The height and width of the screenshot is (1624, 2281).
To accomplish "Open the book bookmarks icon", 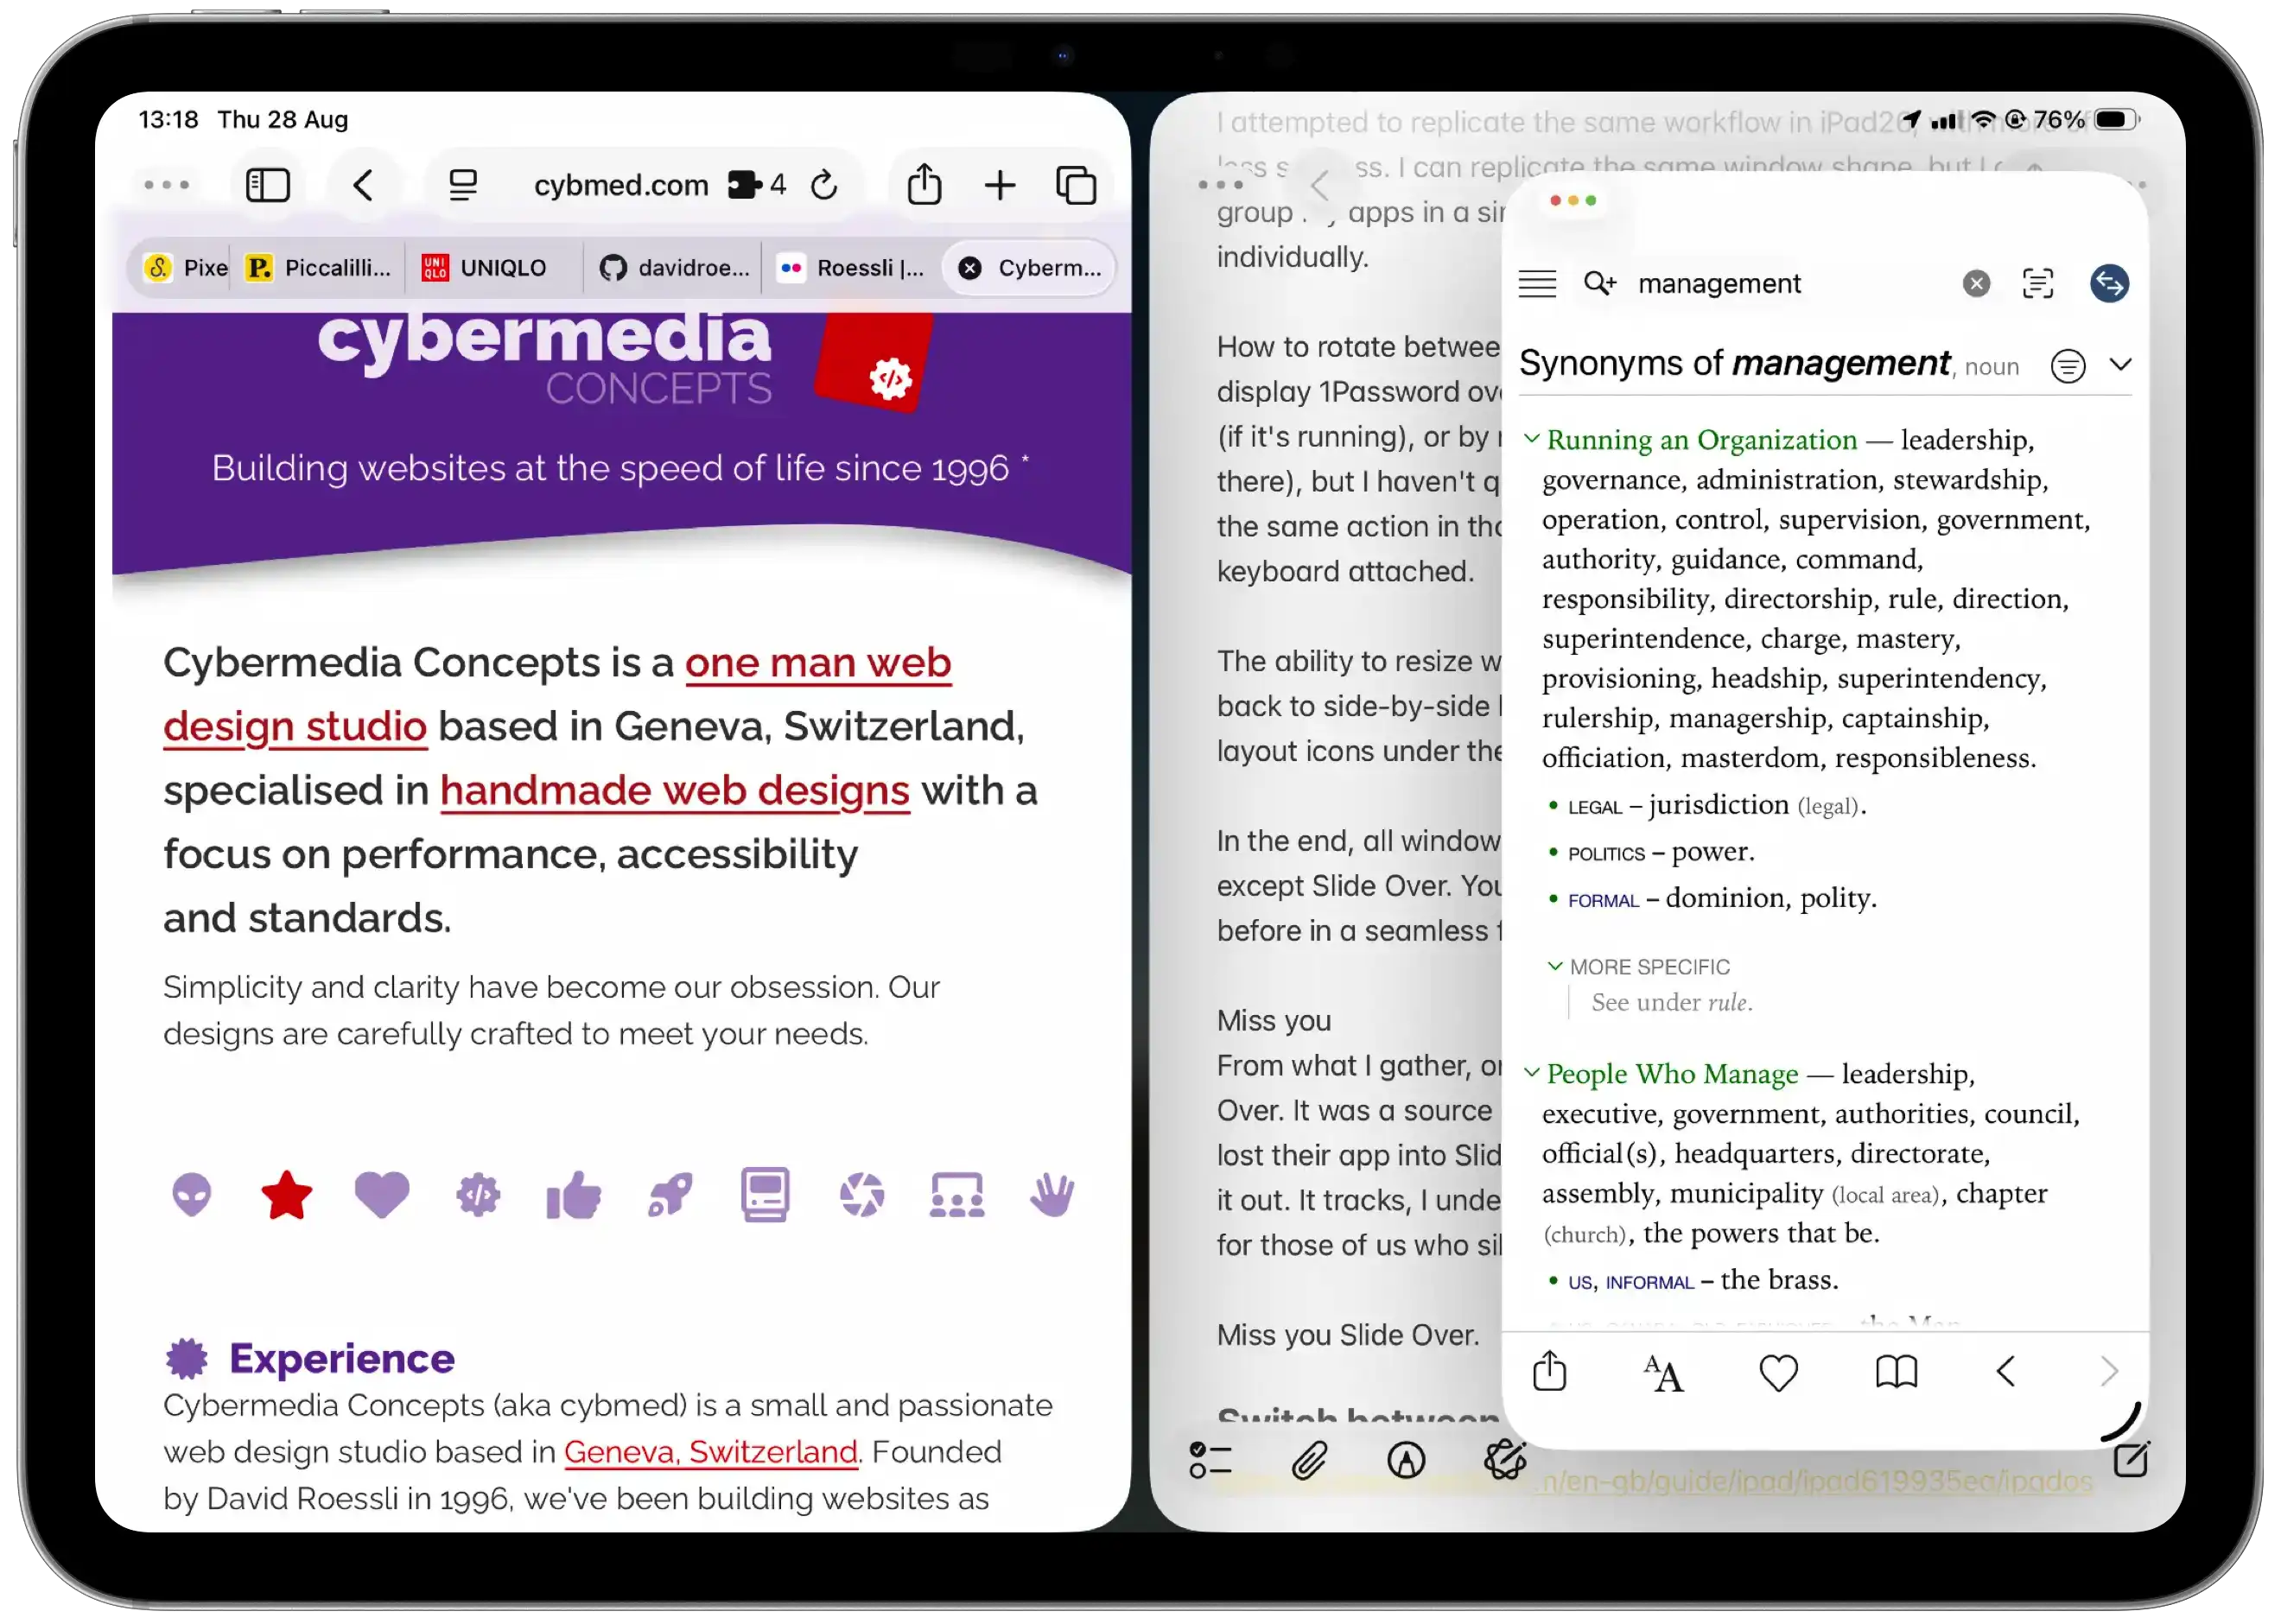I will [x=1896, y=1373].
